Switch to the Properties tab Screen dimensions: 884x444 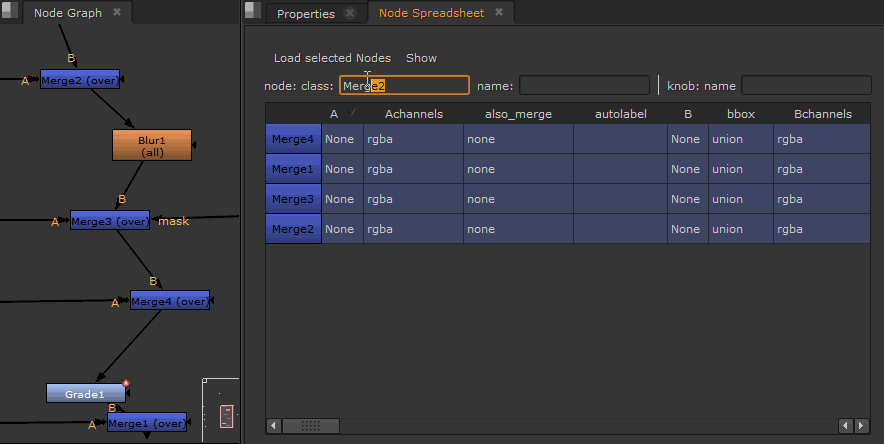click(306, 14)
